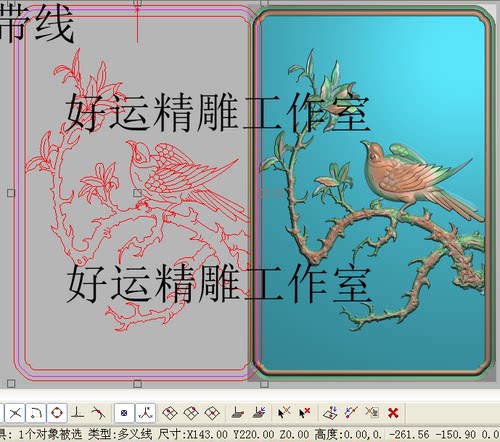Click grid plane icon with dot on upper-left cell
Viewport: 500px width, 442px height.
click(170, 413)
